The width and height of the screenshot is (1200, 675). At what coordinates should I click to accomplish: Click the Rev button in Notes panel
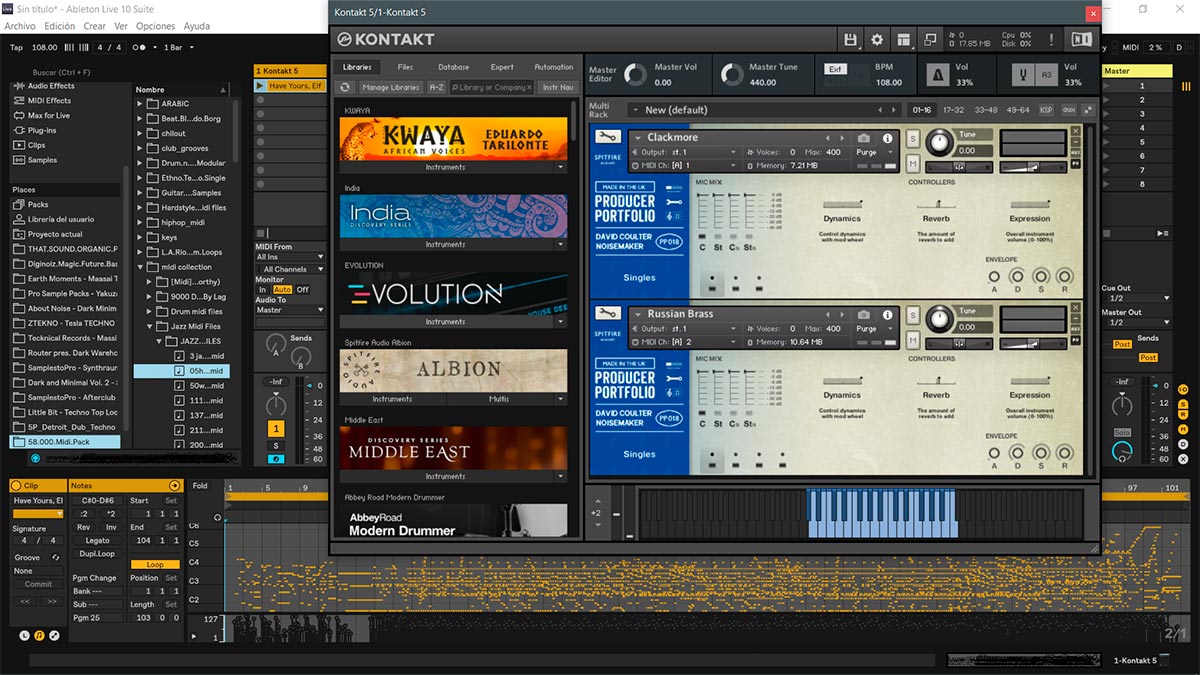point(83,527)
